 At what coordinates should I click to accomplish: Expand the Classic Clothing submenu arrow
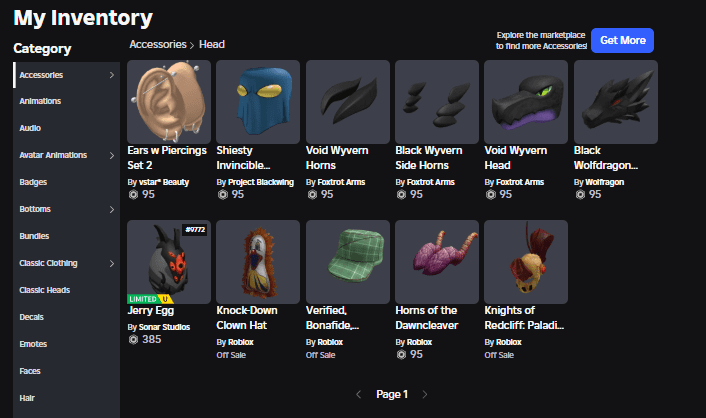click(x=112, y=264)
